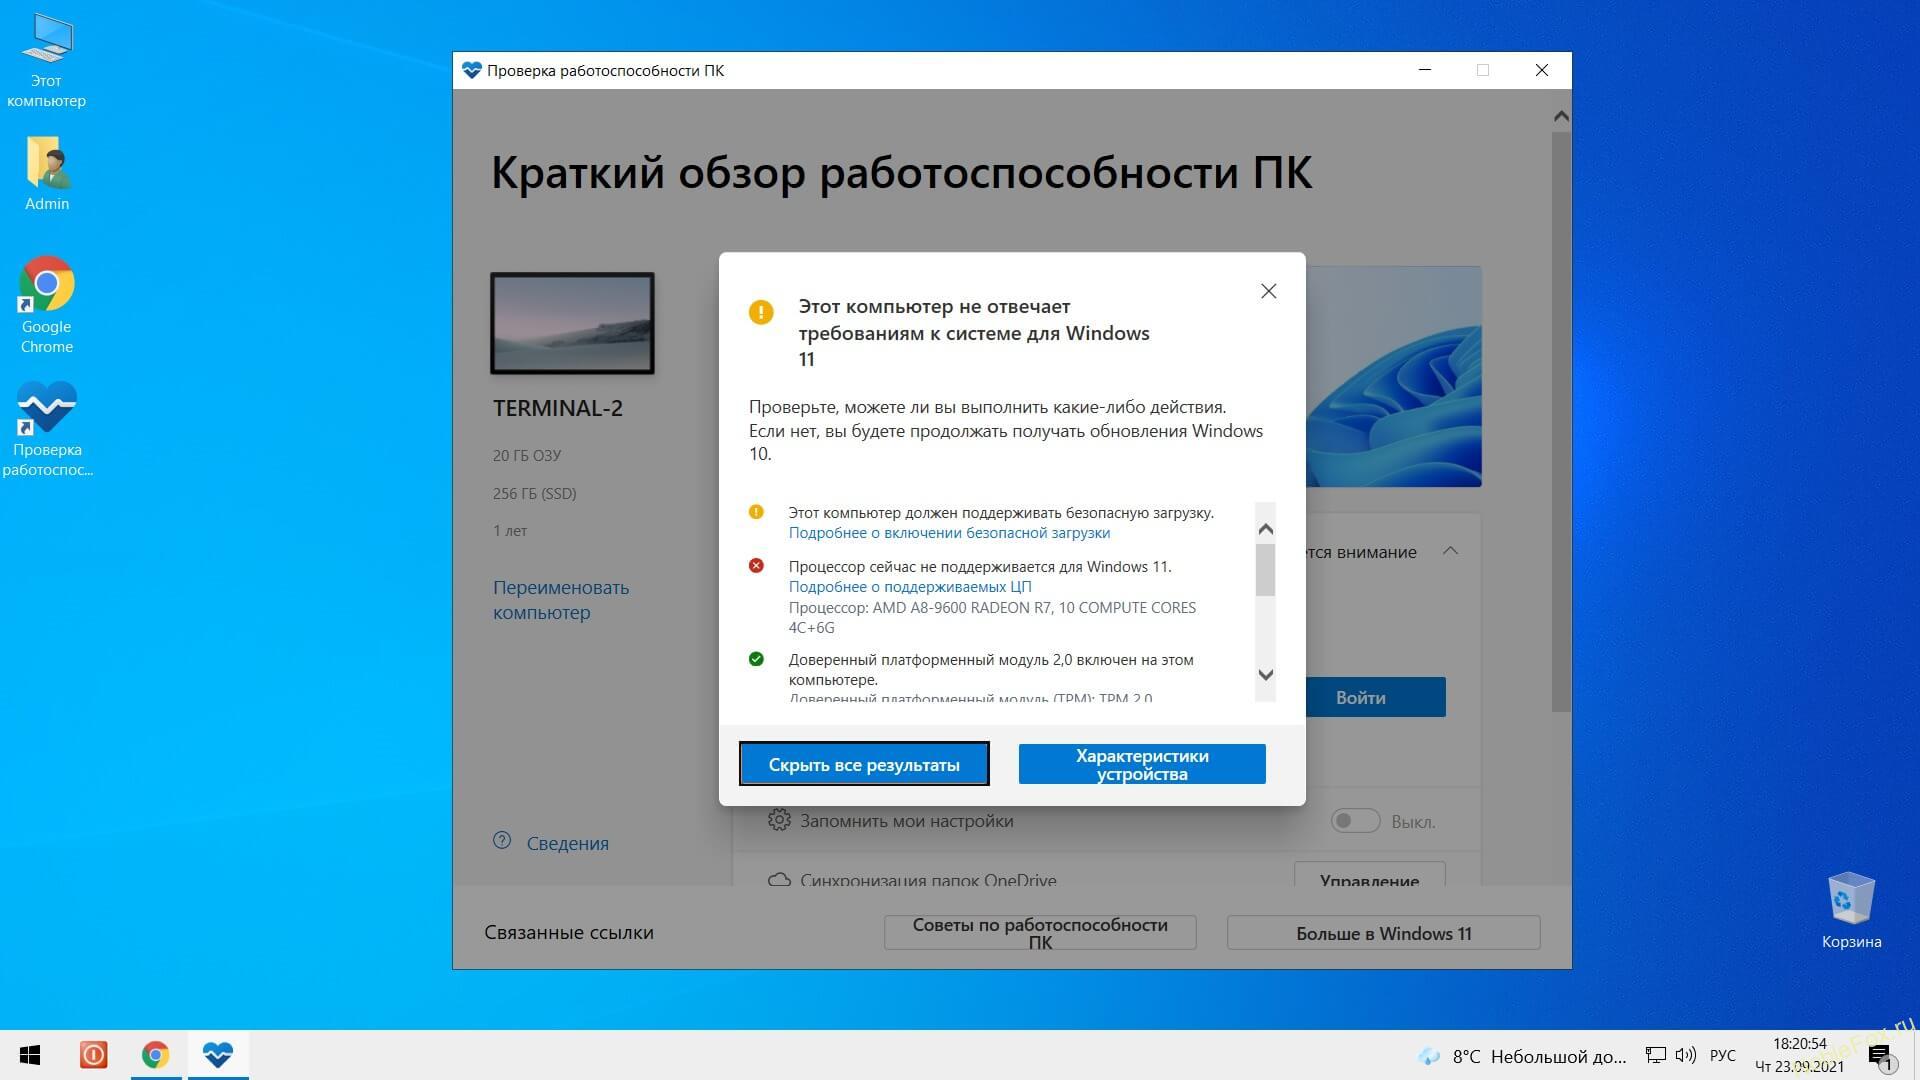Click the green check icon beside the TPM 2.0 result

click(x=756, y=659)
